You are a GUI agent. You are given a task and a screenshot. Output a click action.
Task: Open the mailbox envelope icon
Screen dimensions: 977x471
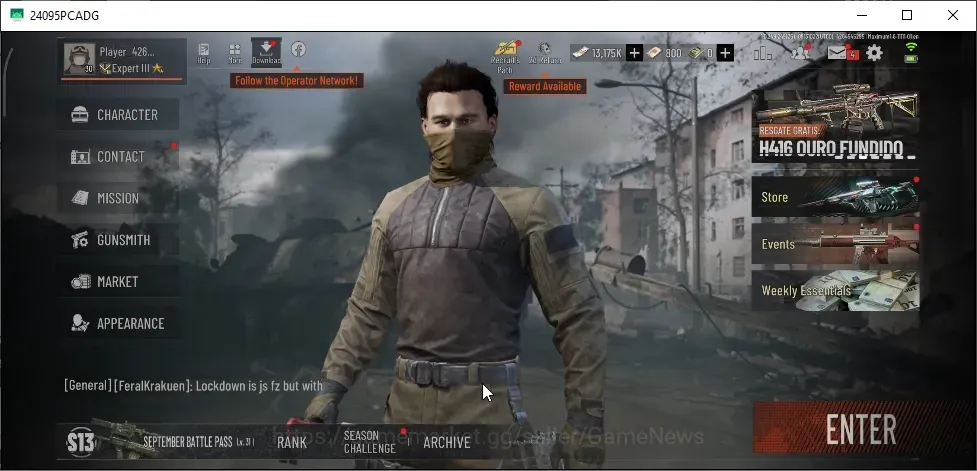[837, 53]
